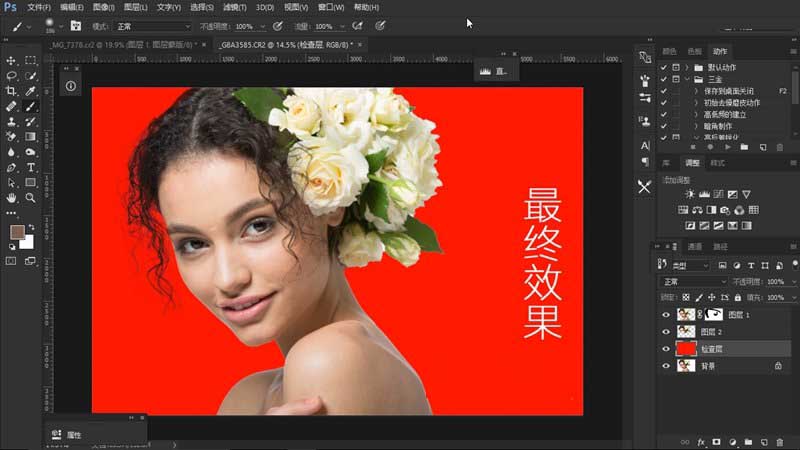Toggle visibility of 背景 layer

(x=666, y=366)
